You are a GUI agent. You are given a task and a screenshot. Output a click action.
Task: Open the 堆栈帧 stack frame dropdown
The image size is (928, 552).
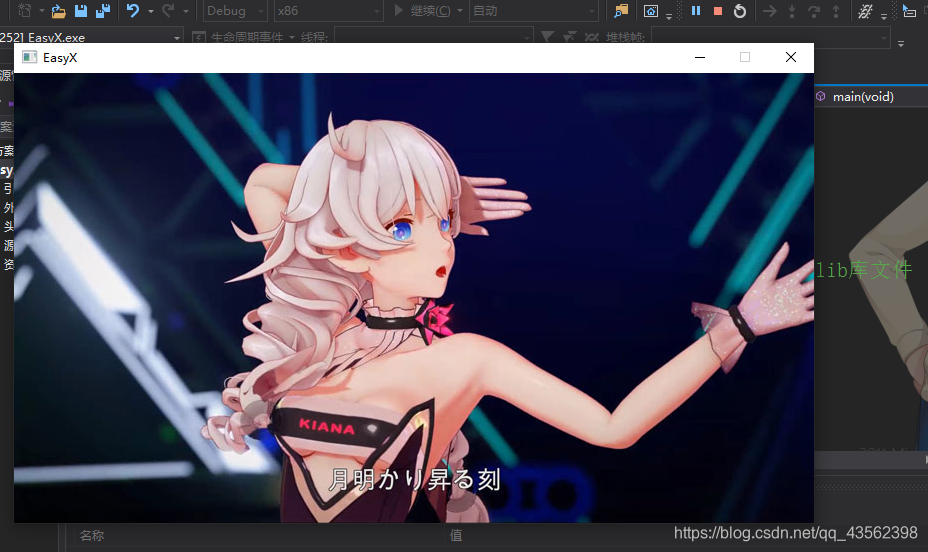pos(771,37)
